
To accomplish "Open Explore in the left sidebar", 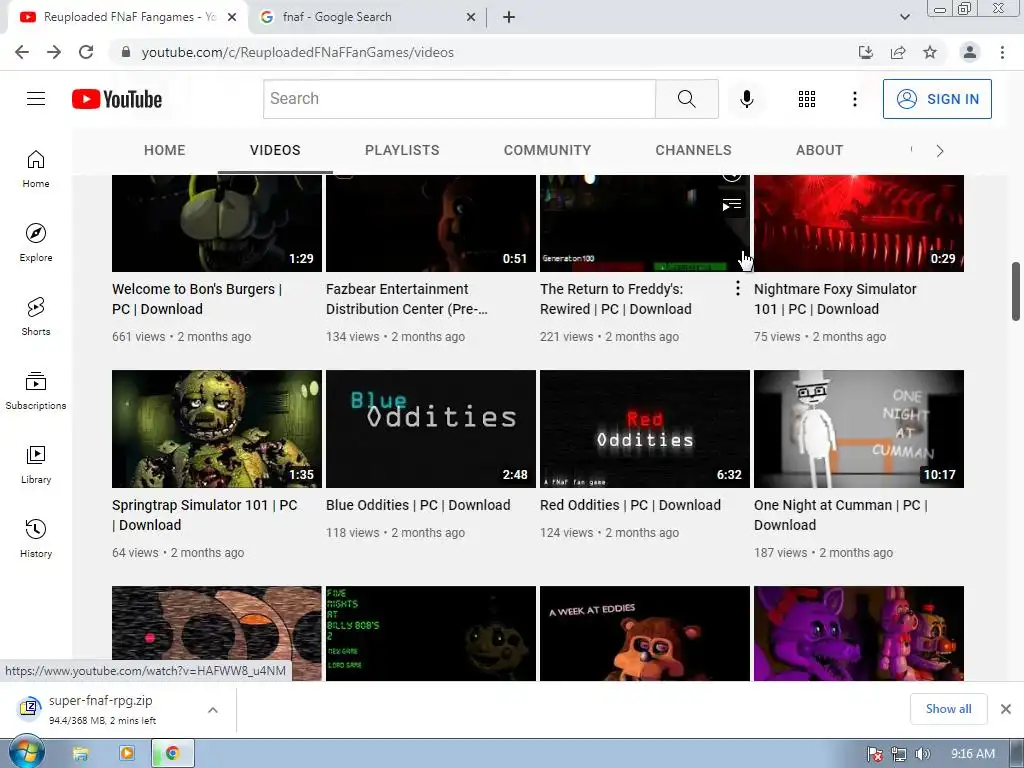I will pyautogui.click(x=36, y=243).
